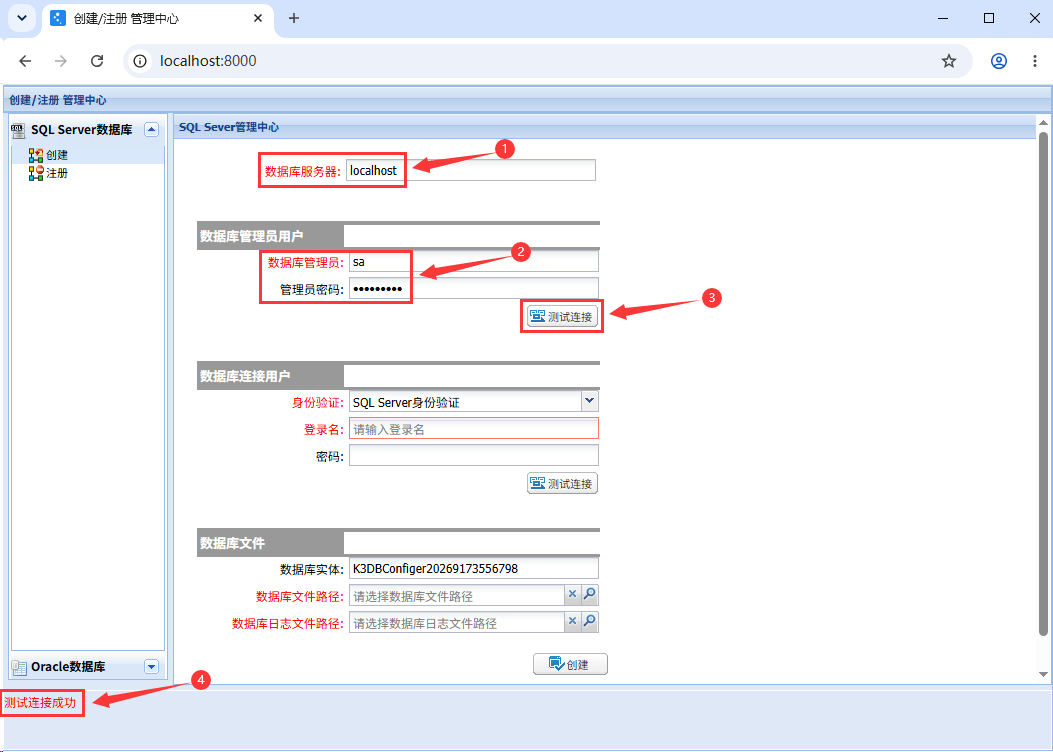Click the clear icon for 数据库文件路径
Image resolution: width=1053 pixels, height=752 pixels.
tap(572, 595)
